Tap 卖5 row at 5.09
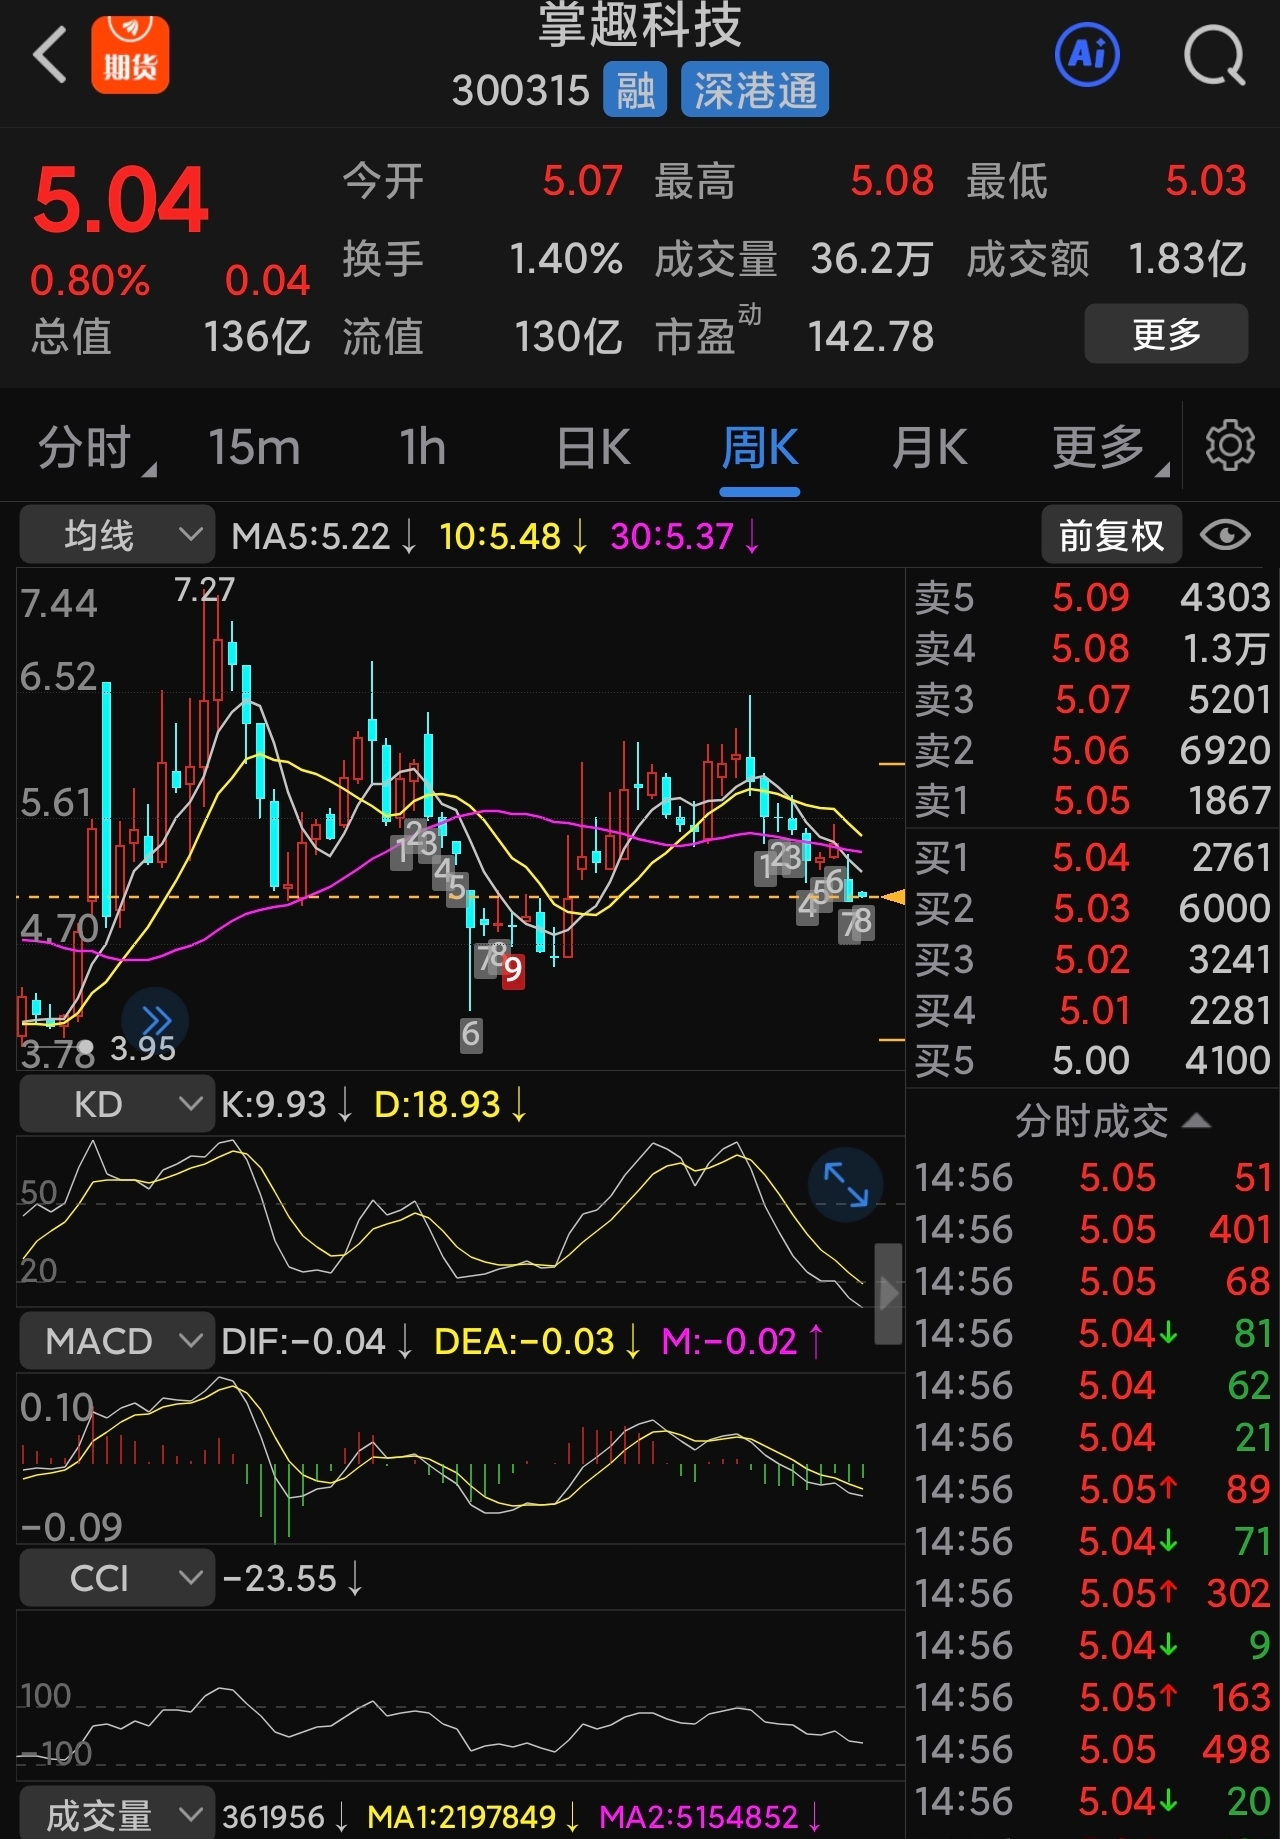The width and height of the screenshot is (1280, 1839). [1092, 598]
